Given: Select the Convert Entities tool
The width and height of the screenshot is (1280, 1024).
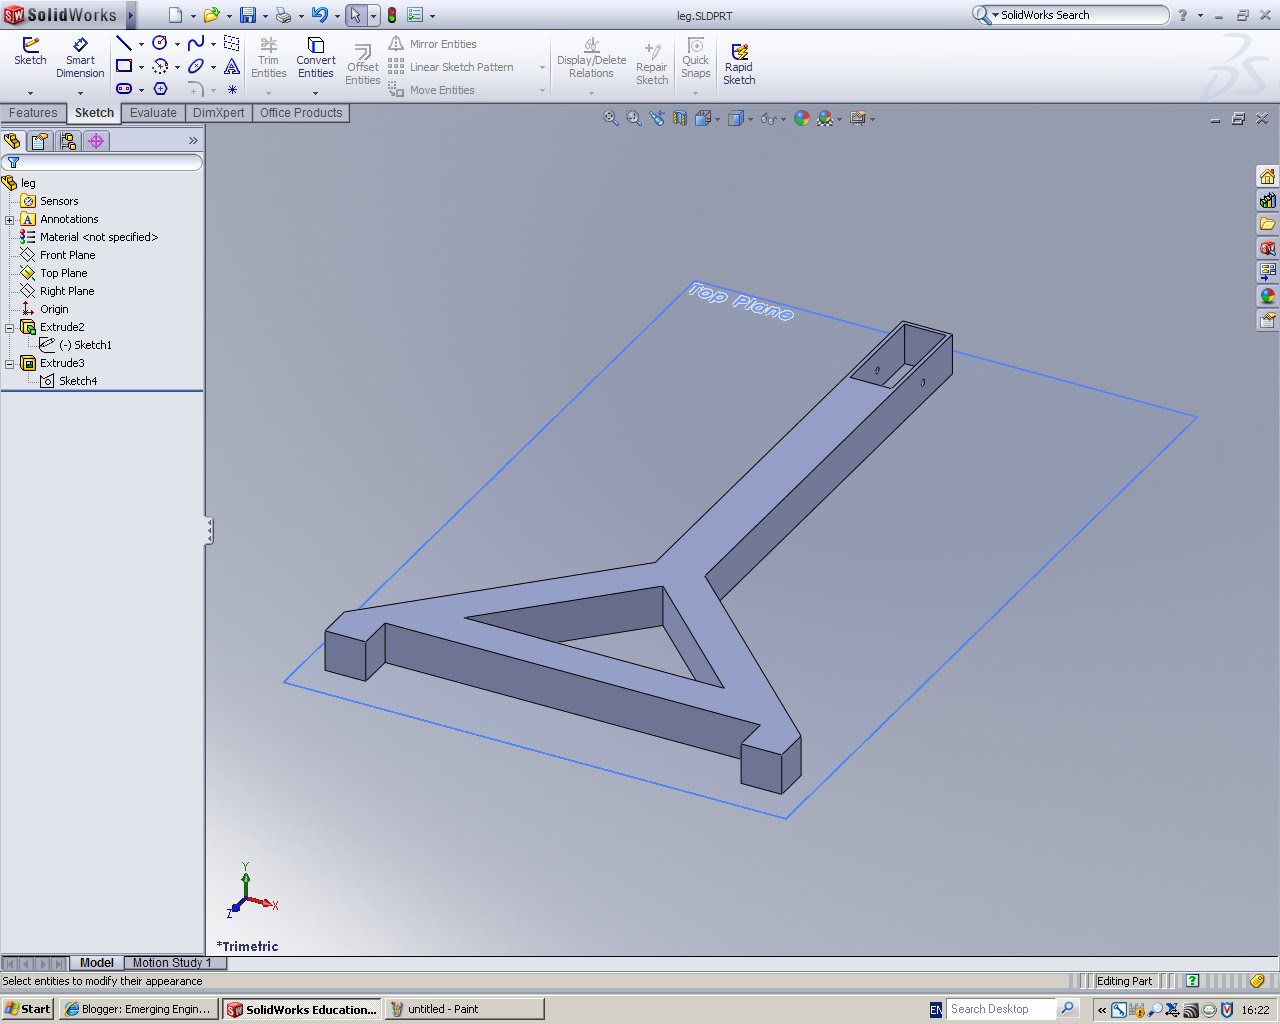Looking at the screenshot, I should point(315,58).
